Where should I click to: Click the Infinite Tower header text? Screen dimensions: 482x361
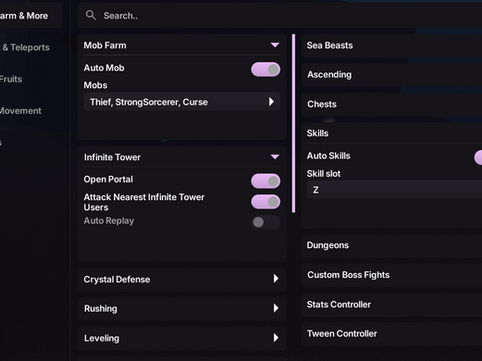[112, 157]
